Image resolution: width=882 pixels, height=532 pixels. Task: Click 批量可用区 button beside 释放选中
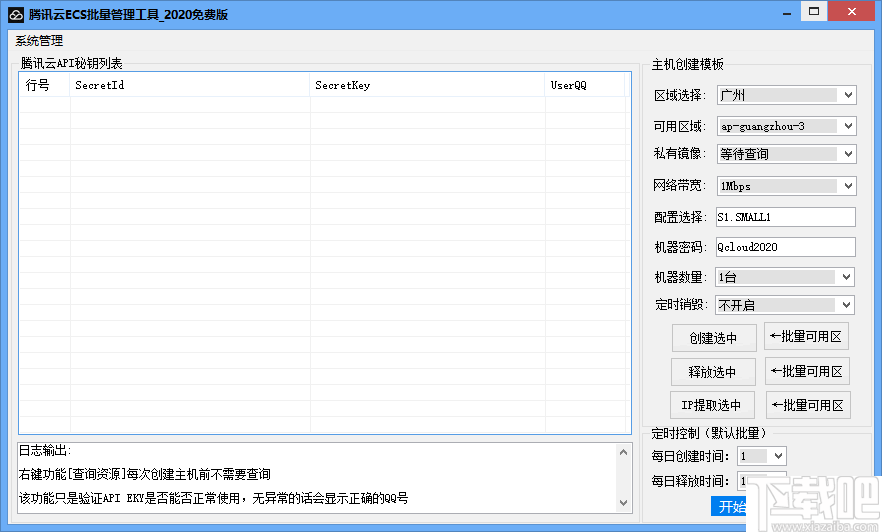coord(807,371)
